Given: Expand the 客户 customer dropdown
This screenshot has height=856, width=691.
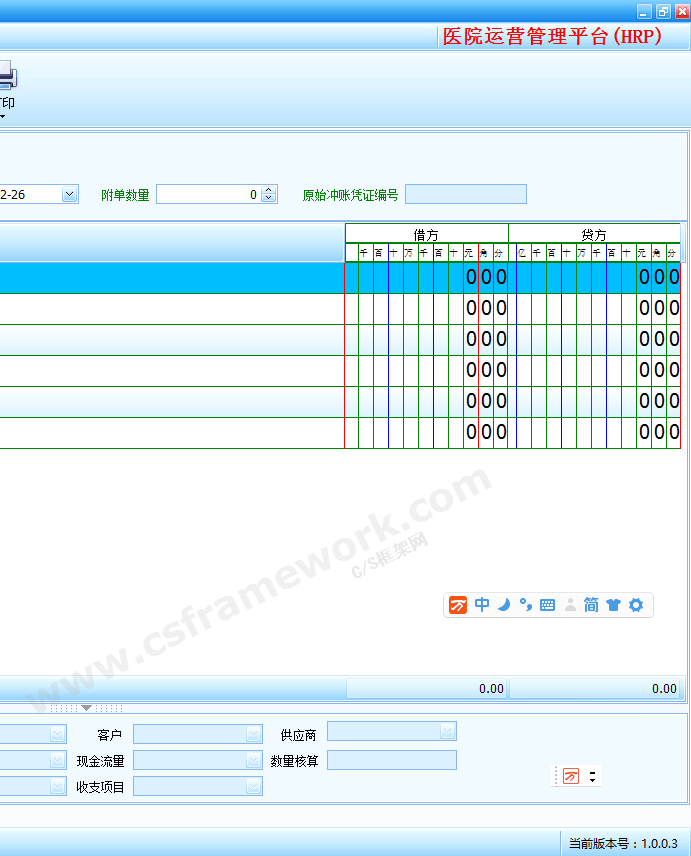Looking at the screenshot, I should (x=254, y=734).
